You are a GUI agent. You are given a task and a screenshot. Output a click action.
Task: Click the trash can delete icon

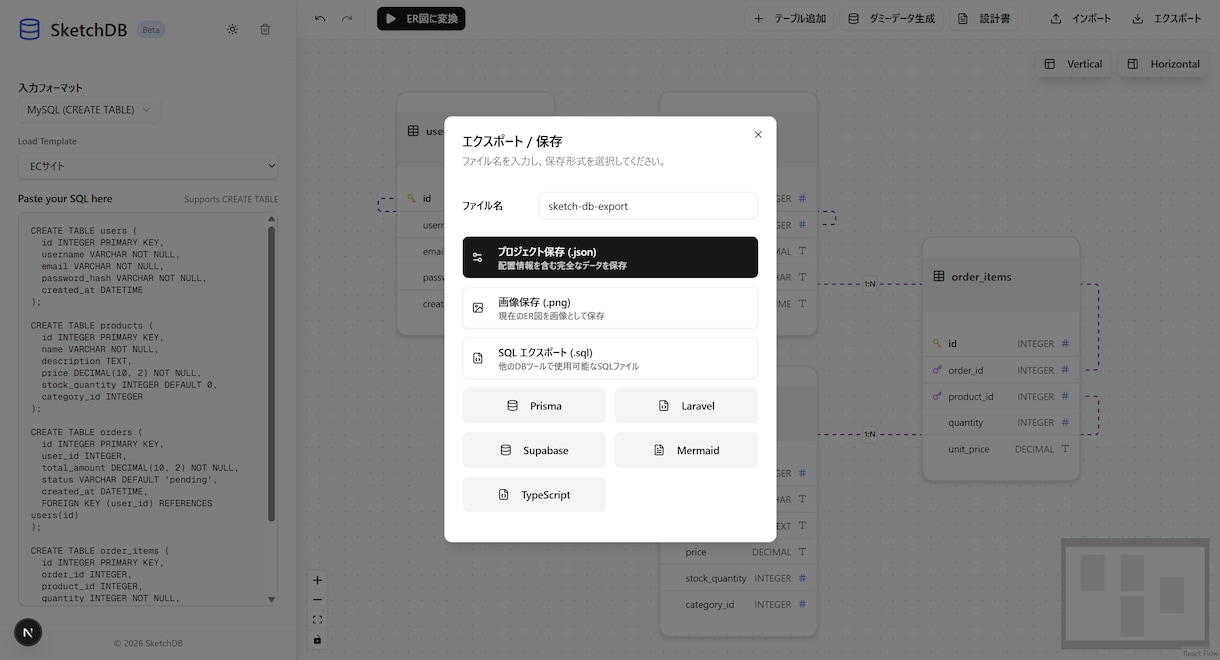pos(265,29)
